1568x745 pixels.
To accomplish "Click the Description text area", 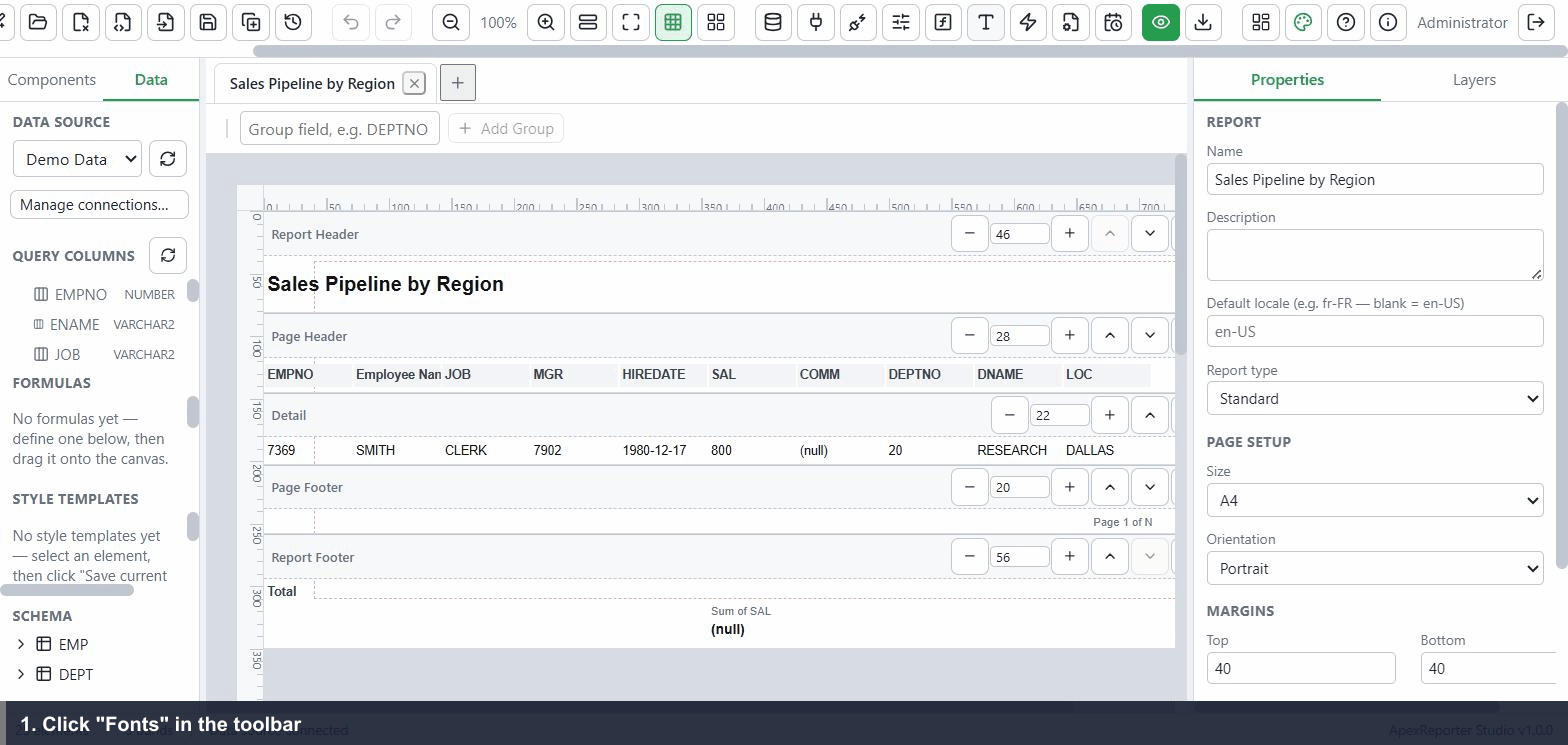I will click(1375, 255).
